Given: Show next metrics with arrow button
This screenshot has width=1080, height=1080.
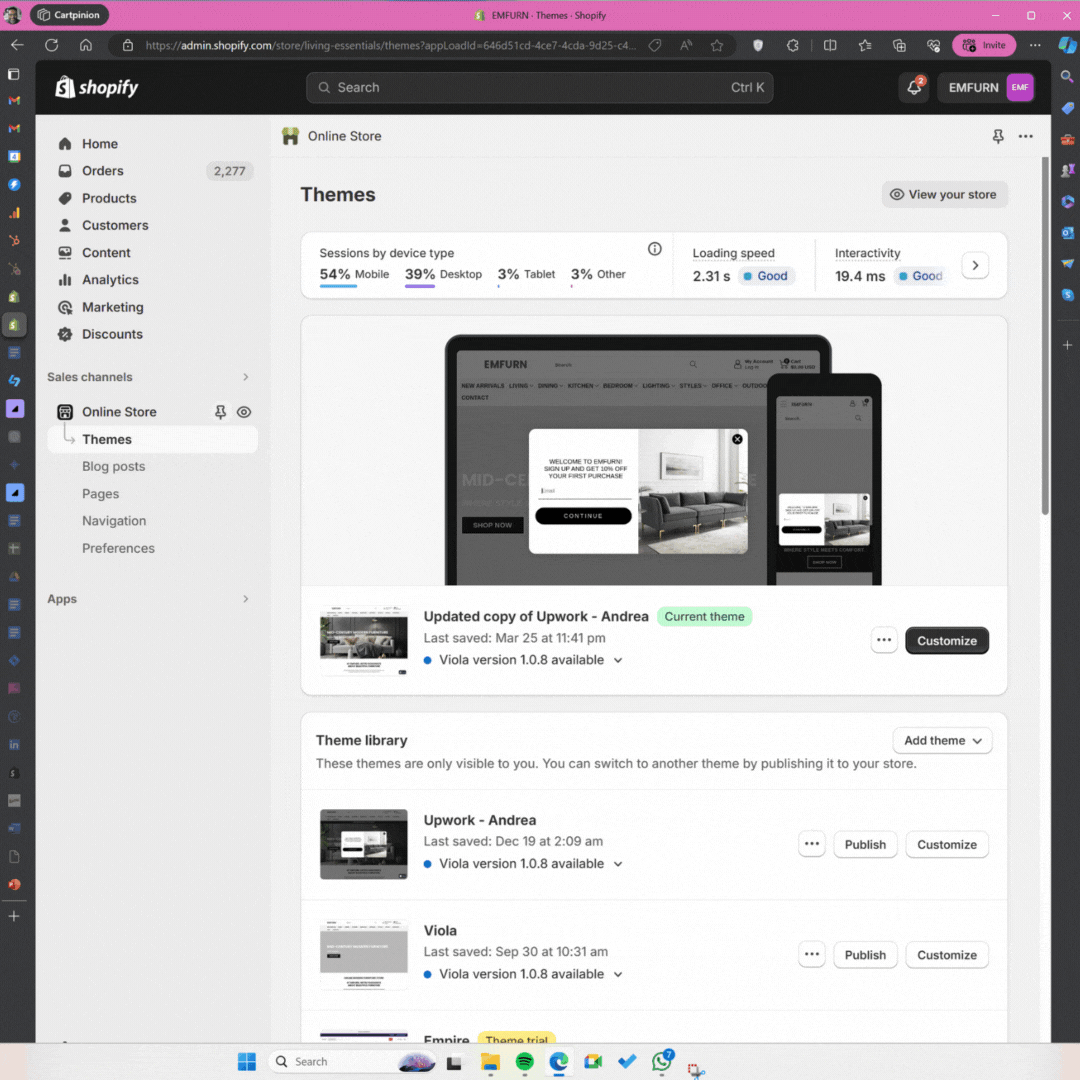Looking at the screenshot, I should tap(975, 265).
